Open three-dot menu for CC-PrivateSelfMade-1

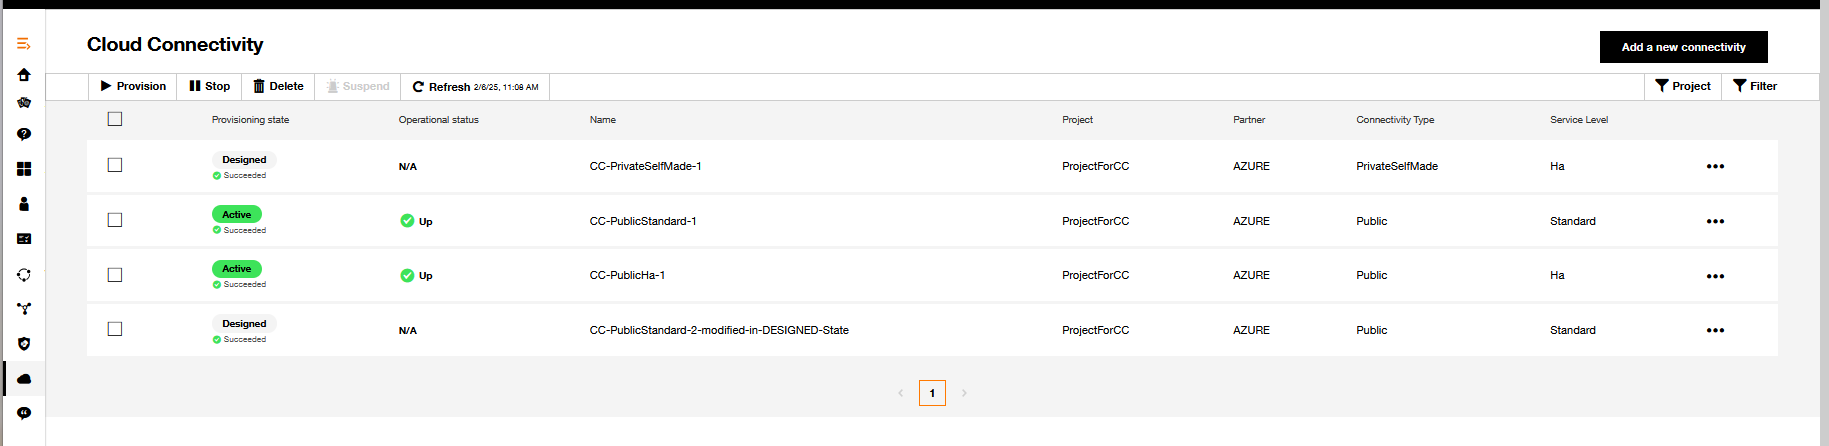(x=1715, y=166)
